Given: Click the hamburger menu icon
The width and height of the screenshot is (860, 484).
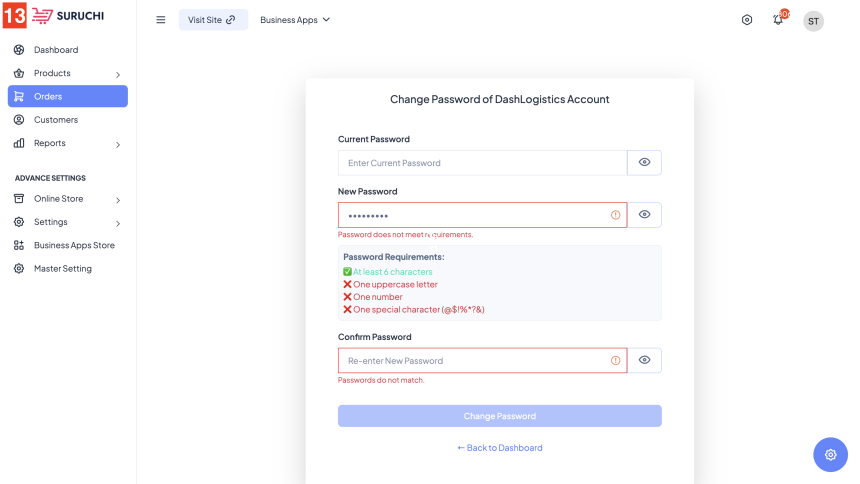Looking at the screenshot, I should coord(161,20).
